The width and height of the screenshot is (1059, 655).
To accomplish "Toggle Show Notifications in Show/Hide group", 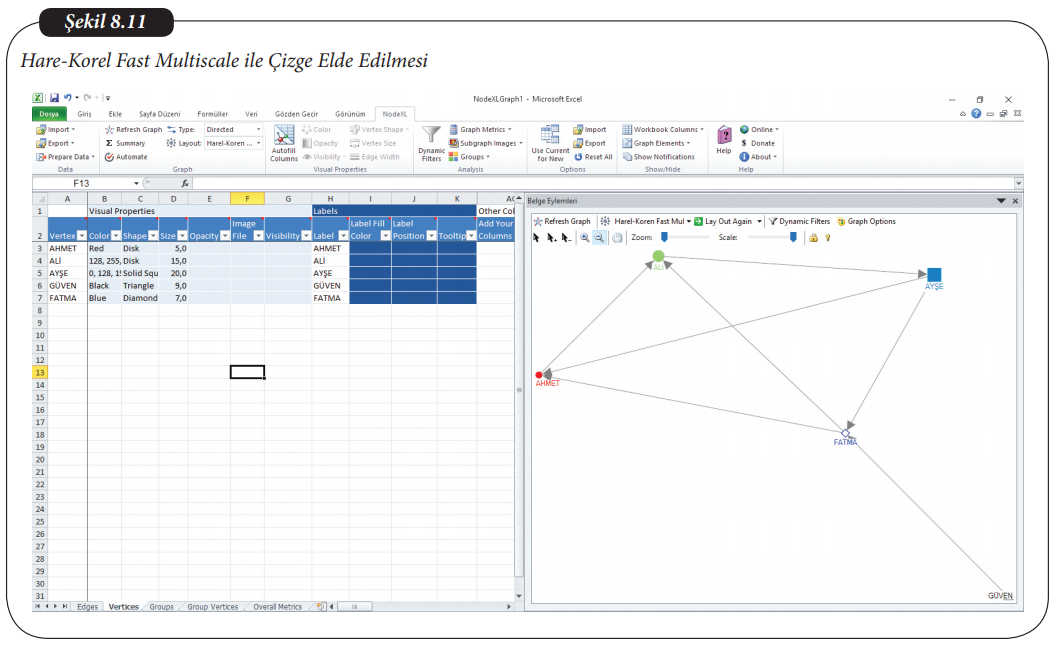I will coord(658,157).
